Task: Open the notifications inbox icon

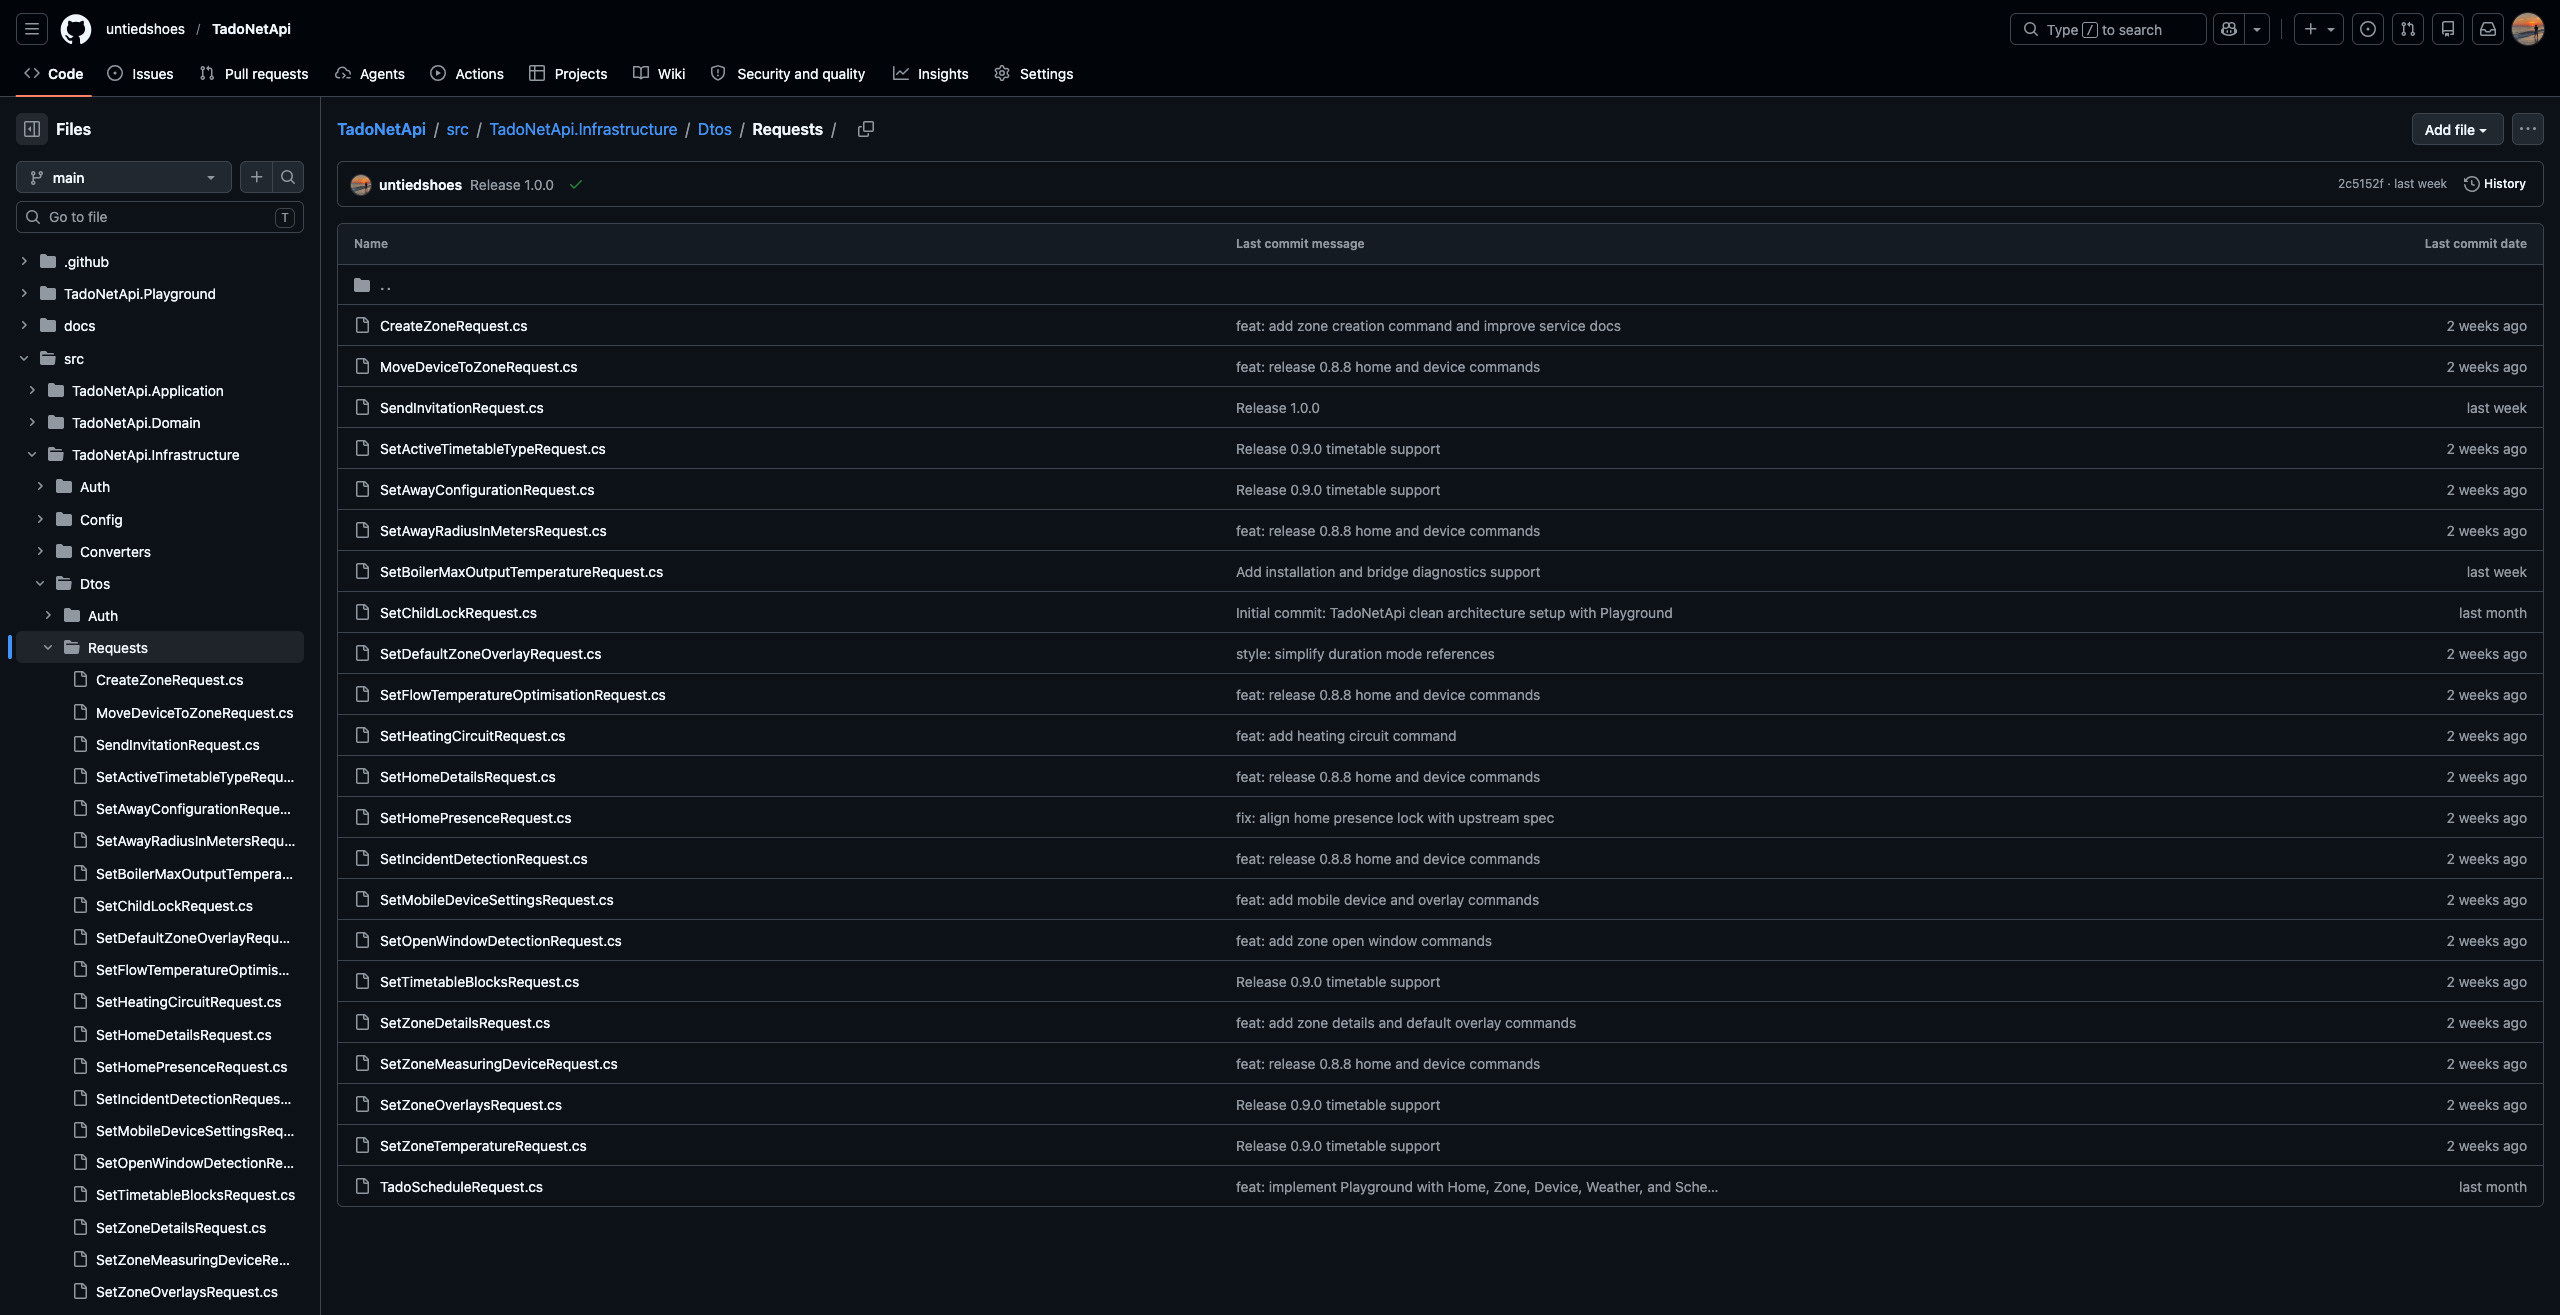Action: tap(2488, 29)
